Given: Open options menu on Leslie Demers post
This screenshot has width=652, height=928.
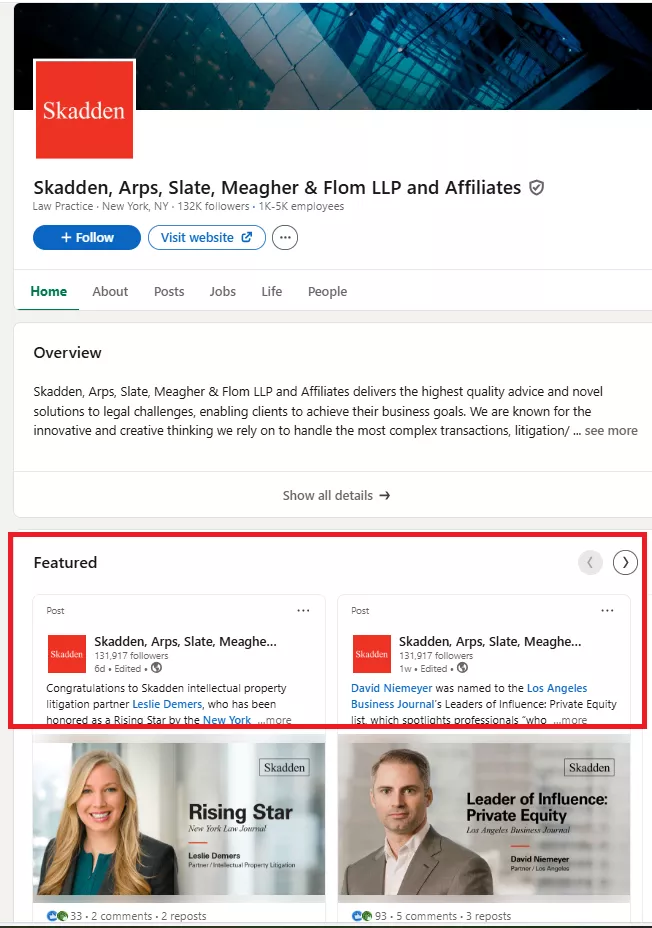Looking at the screenshot, I should click(304, 610).
